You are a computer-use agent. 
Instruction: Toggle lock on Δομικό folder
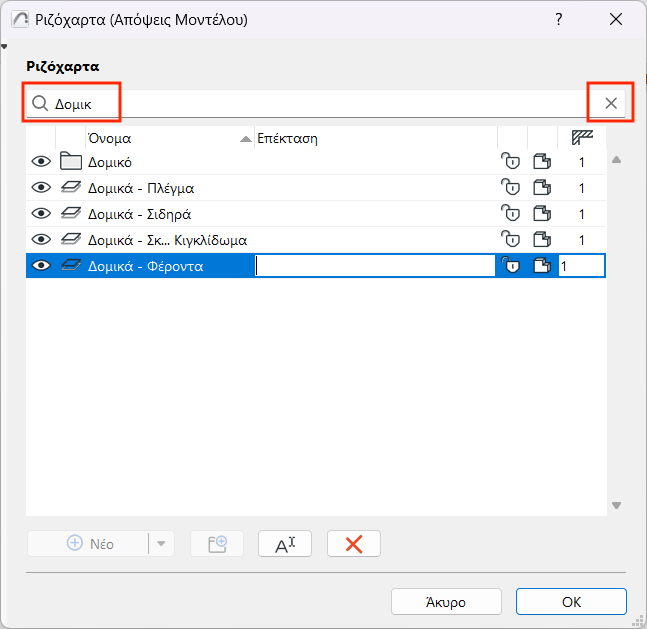click(511, 161)
